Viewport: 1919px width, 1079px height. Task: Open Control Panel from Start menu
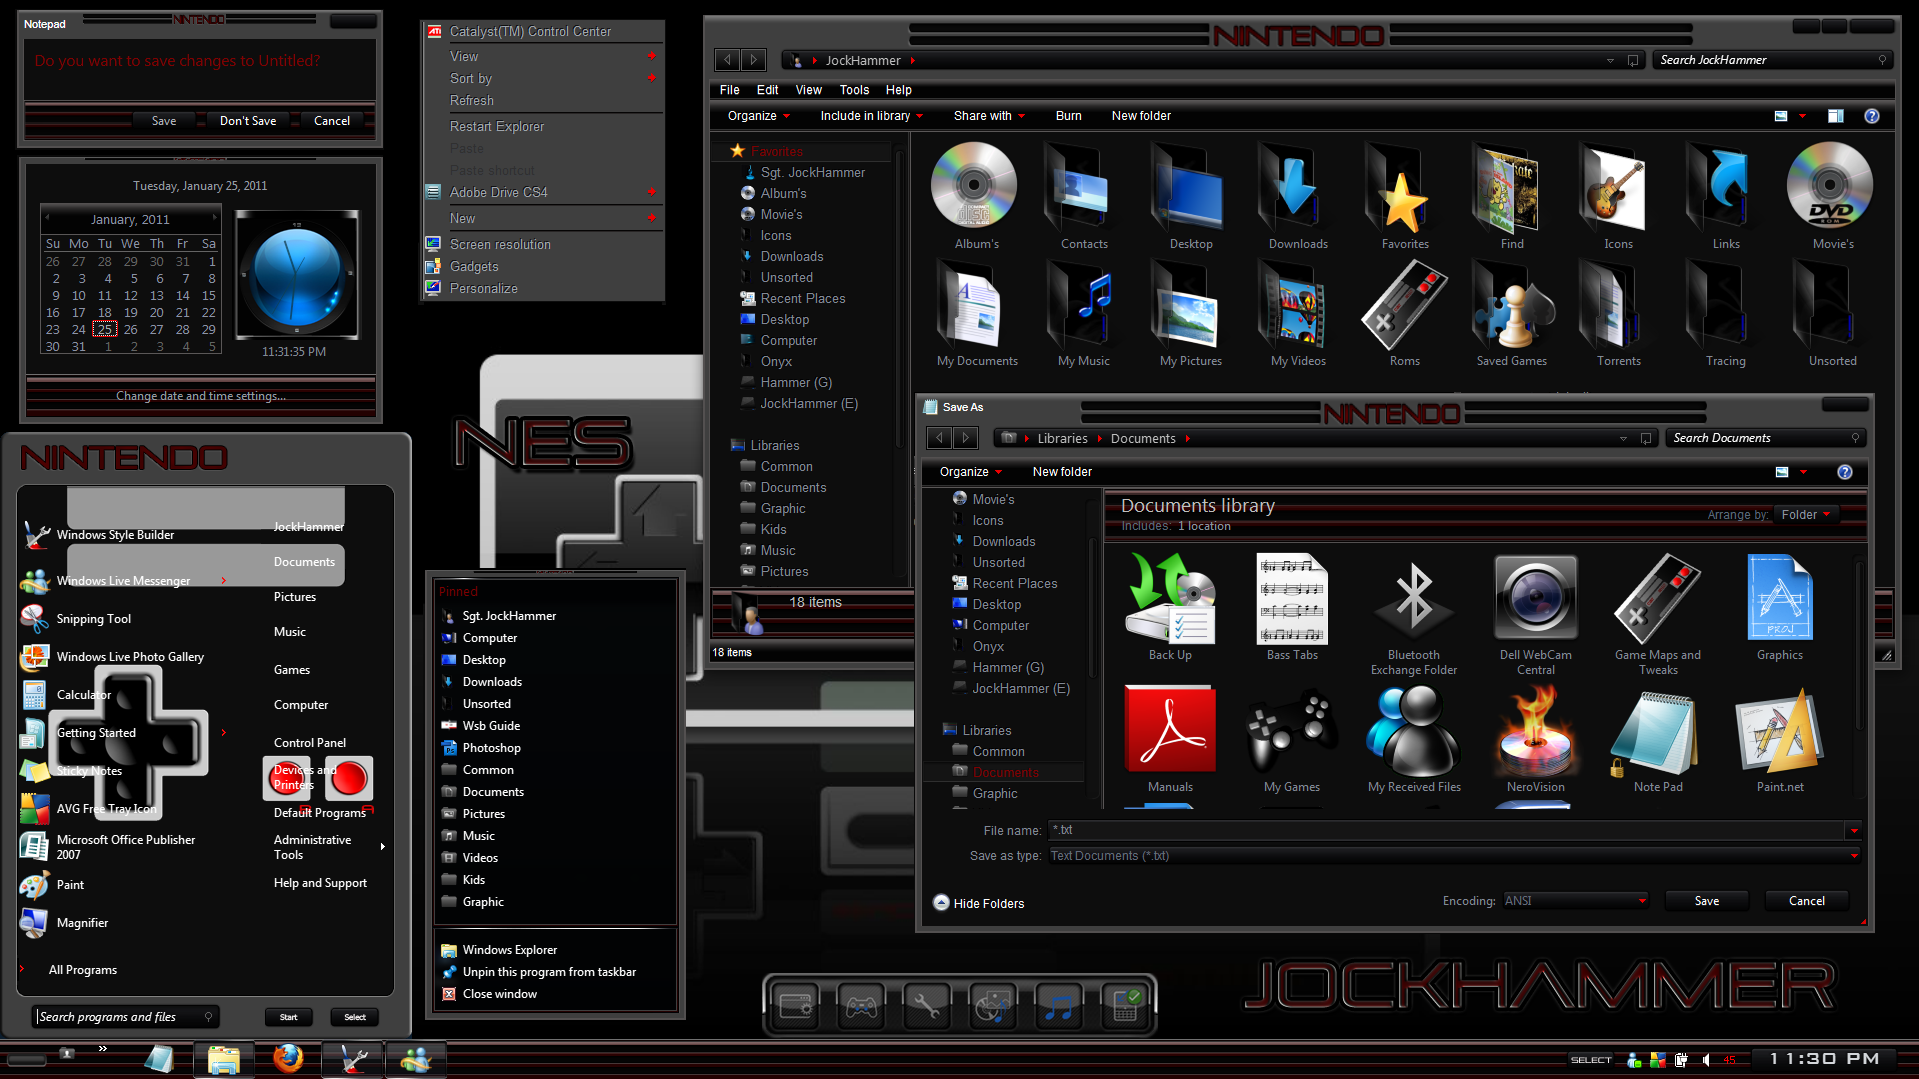pos(310,743)
